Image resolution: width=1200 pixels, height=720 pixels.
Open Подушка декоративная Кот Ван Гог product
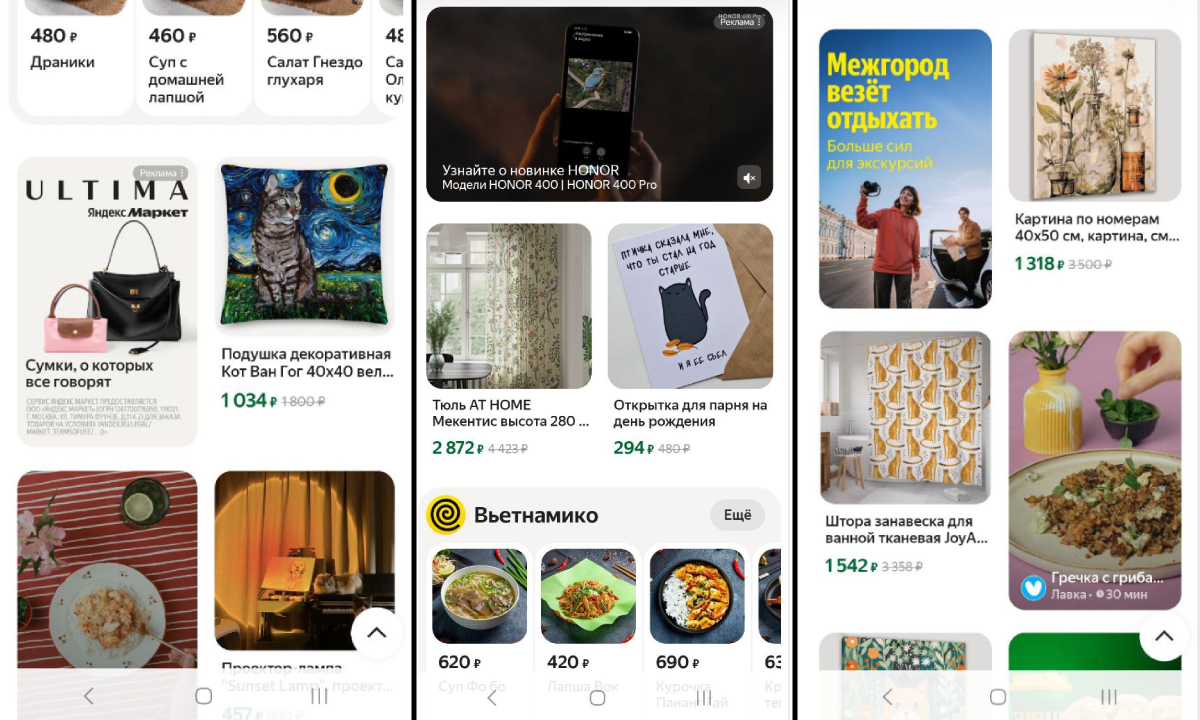[x=305, y=283]
